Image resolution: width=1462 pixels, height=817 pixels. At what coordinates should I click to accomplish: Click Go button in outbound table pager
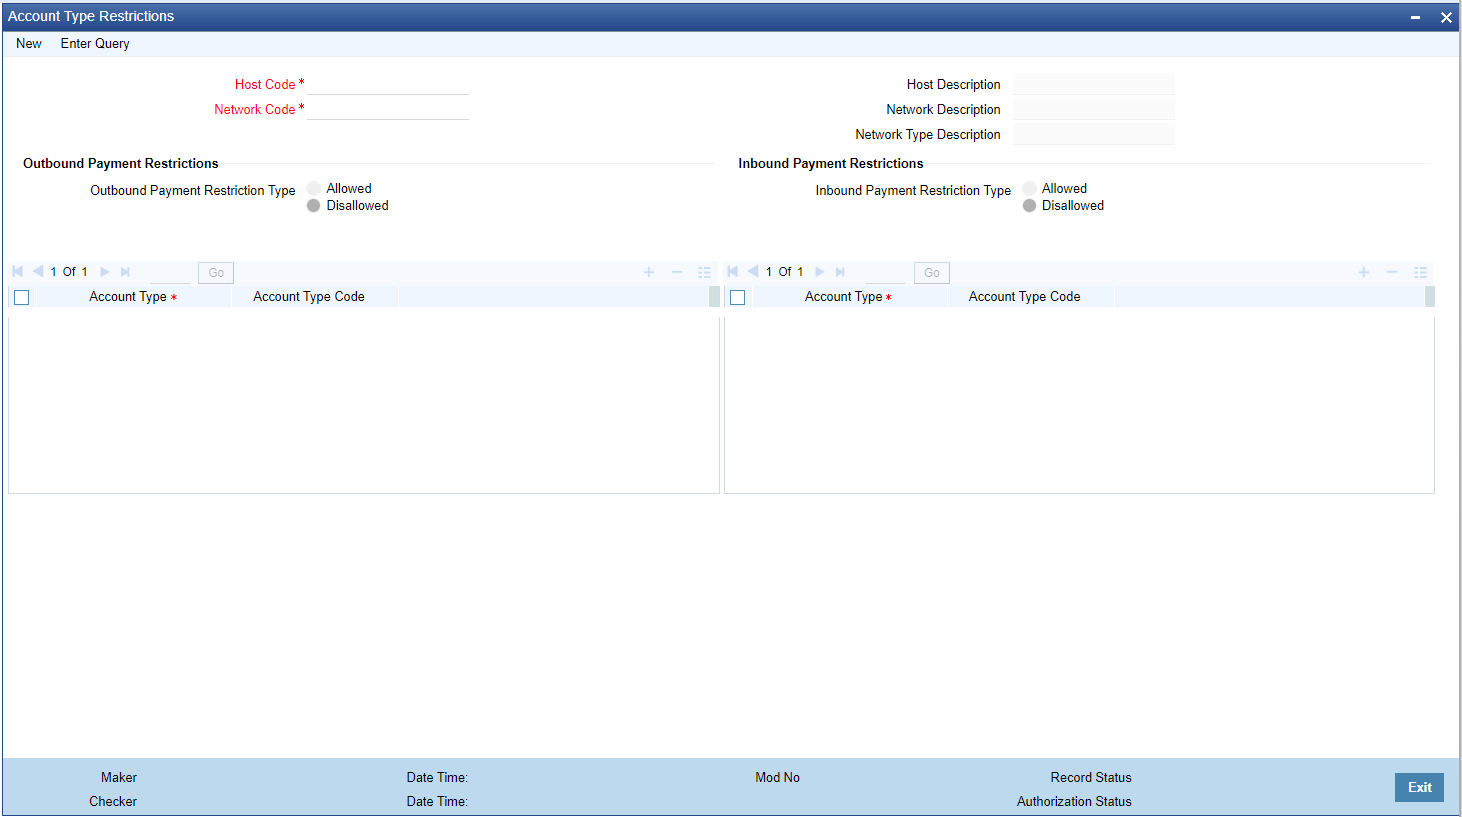point(216,273)
